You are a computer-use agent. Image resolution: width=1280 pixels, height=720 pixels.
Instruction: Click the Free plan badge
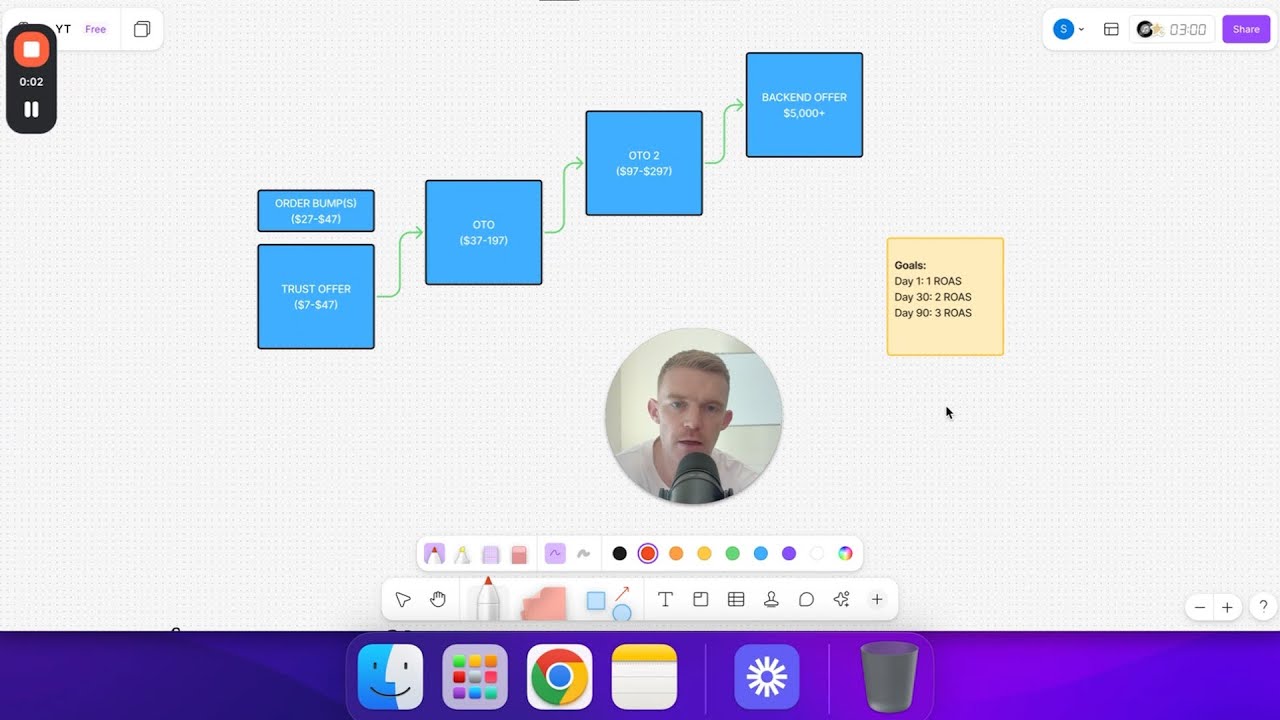click(x=95, y=29)
